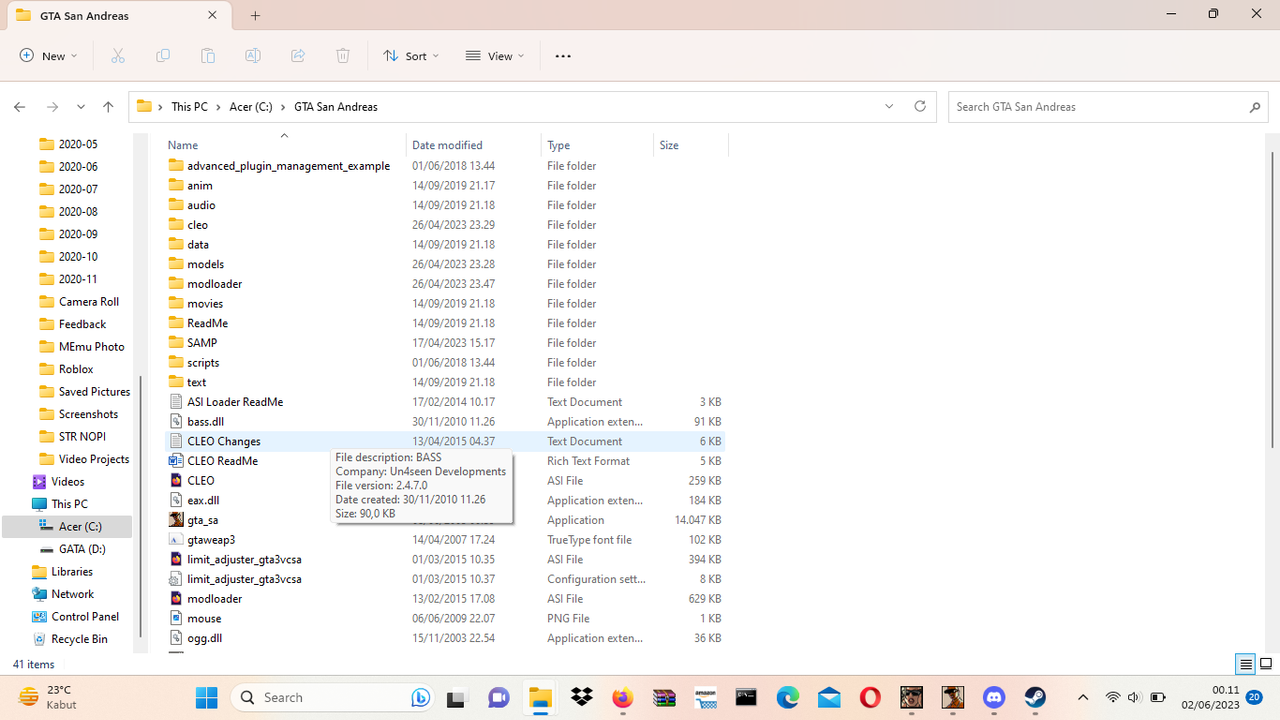Open Steam from the taskbar
The image size is (1280, 720).
tap(1035, 697)
